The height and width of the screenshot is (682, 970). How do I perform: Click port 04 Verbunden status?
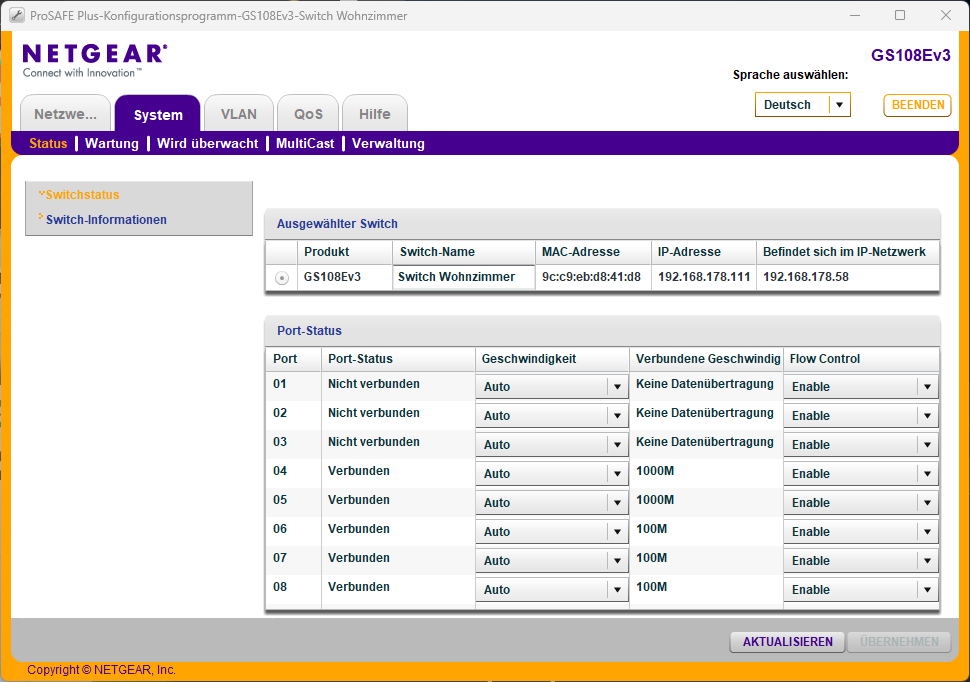point(359,471)
